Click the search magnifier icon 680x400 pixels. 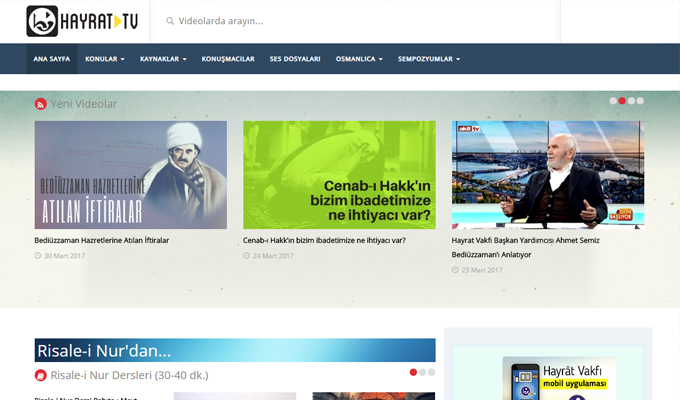[x=170, y=21]
